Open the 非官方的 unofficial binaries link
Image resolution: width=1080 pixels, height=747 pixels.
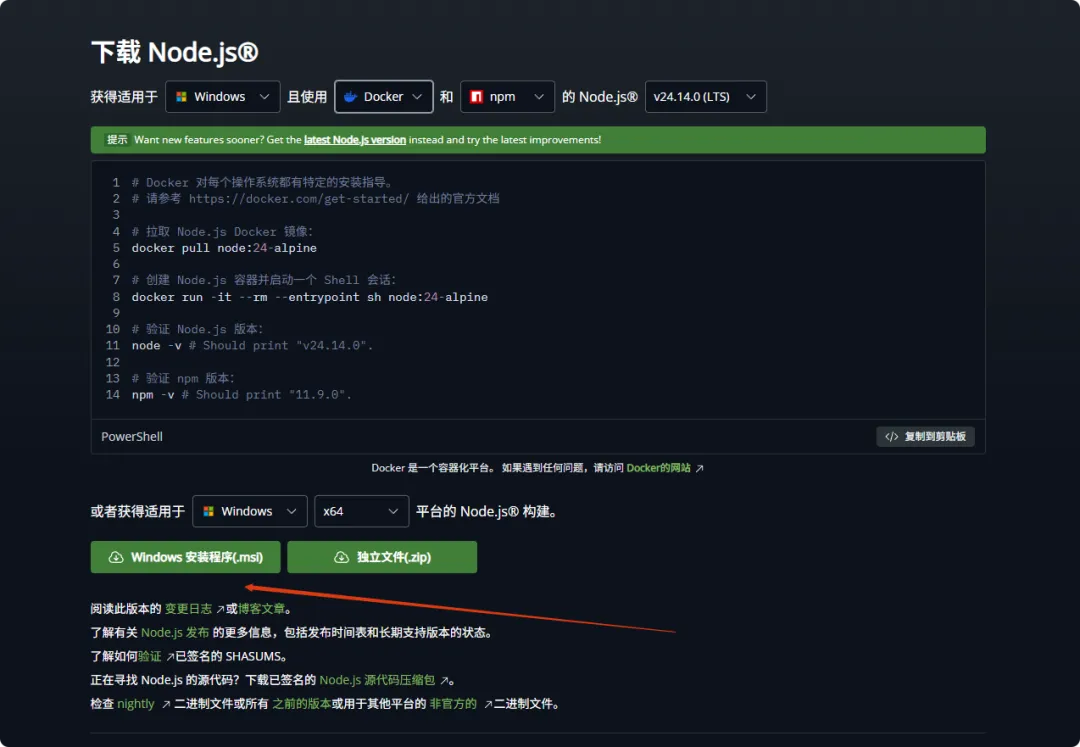[453, 704]
